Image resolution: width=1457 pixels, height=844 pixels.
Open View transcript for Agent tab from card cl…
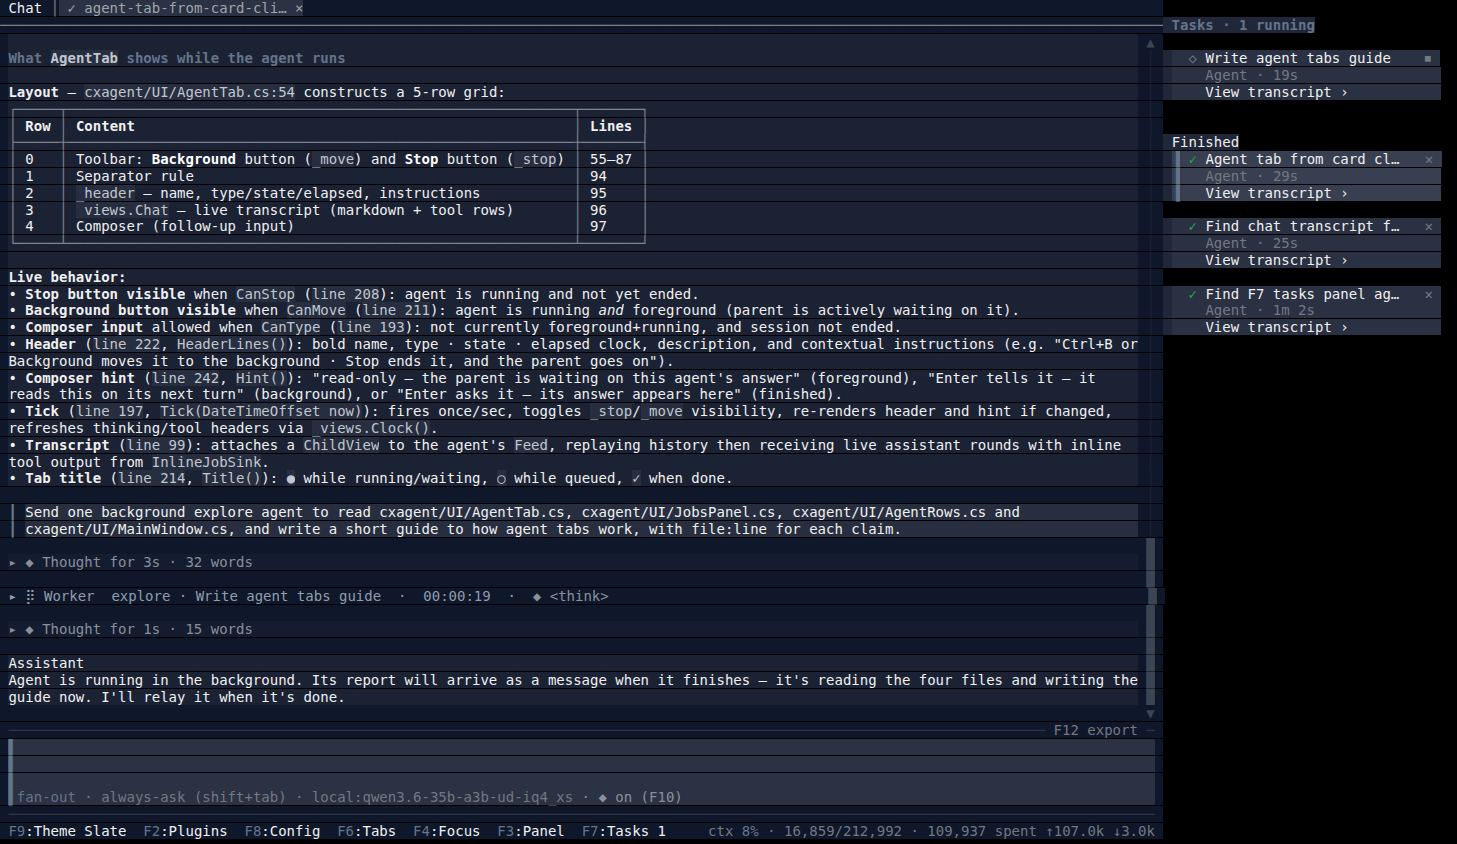[x=1276, y=194]
